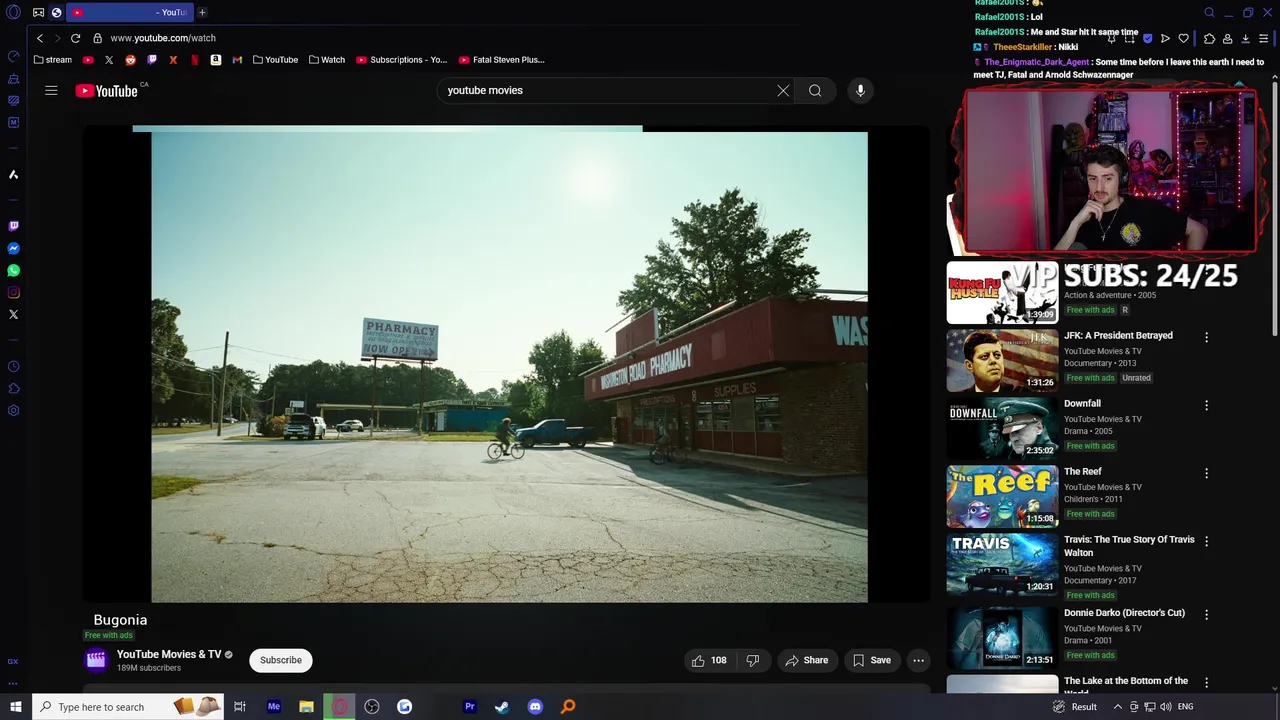
Task: Open options menu for Downfall
Action: point(1206,405)
